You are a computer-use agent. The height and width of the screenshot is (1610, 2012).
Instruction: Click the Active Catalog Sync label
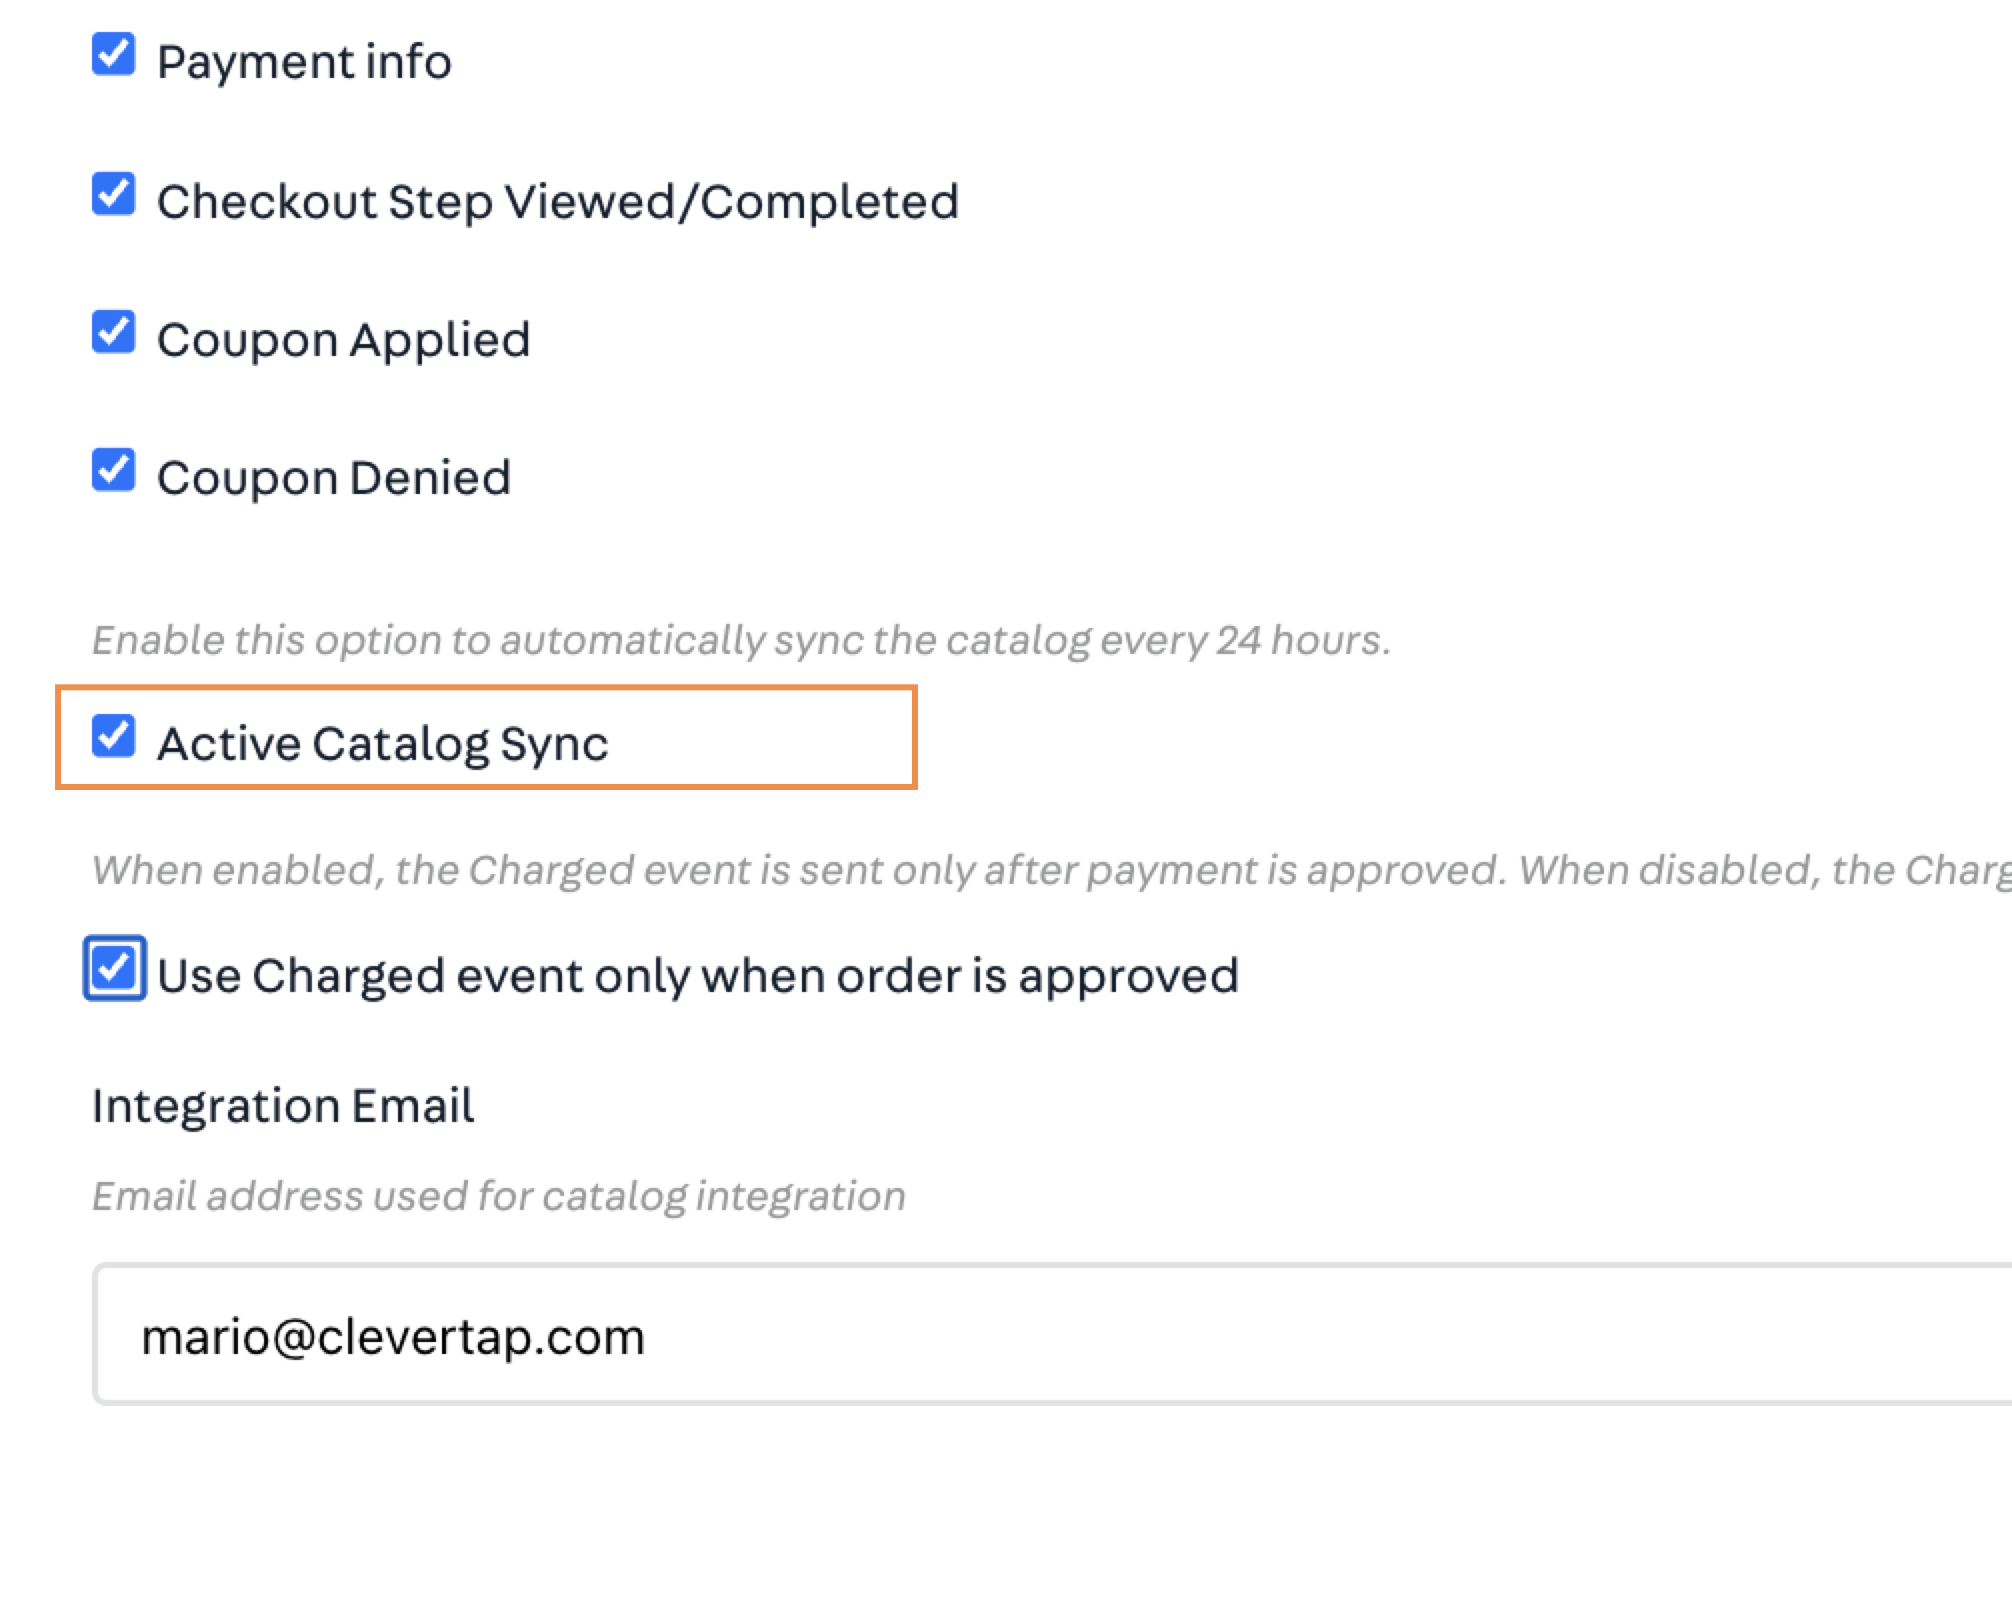[382, 744]
